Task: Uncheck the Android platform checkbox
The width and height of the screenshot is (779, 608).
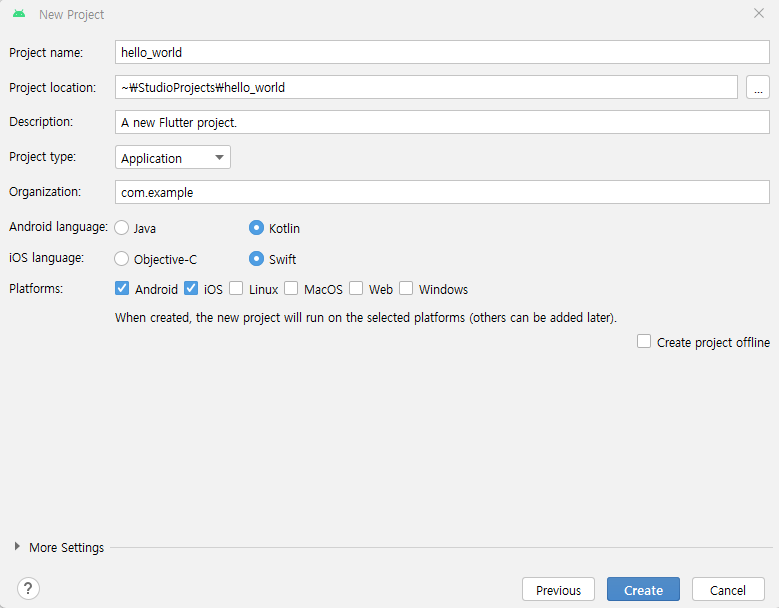Action: pos(122,288)
